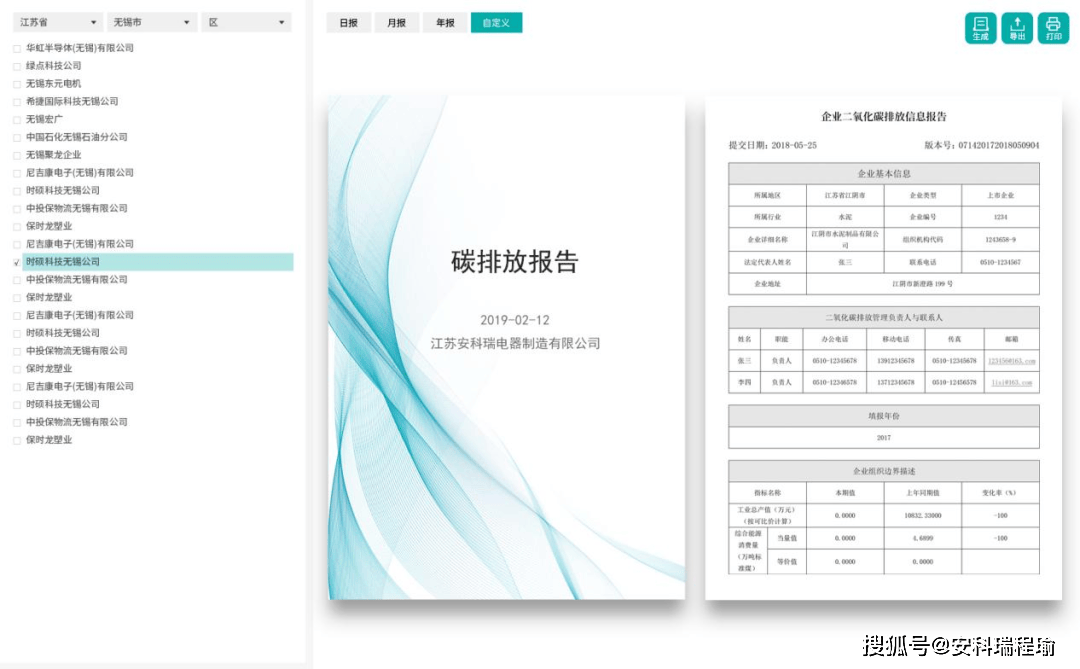Click the 打印 (print) icon
The width and height of the screenshot is (1080, 669).
tap(1053, 28)
